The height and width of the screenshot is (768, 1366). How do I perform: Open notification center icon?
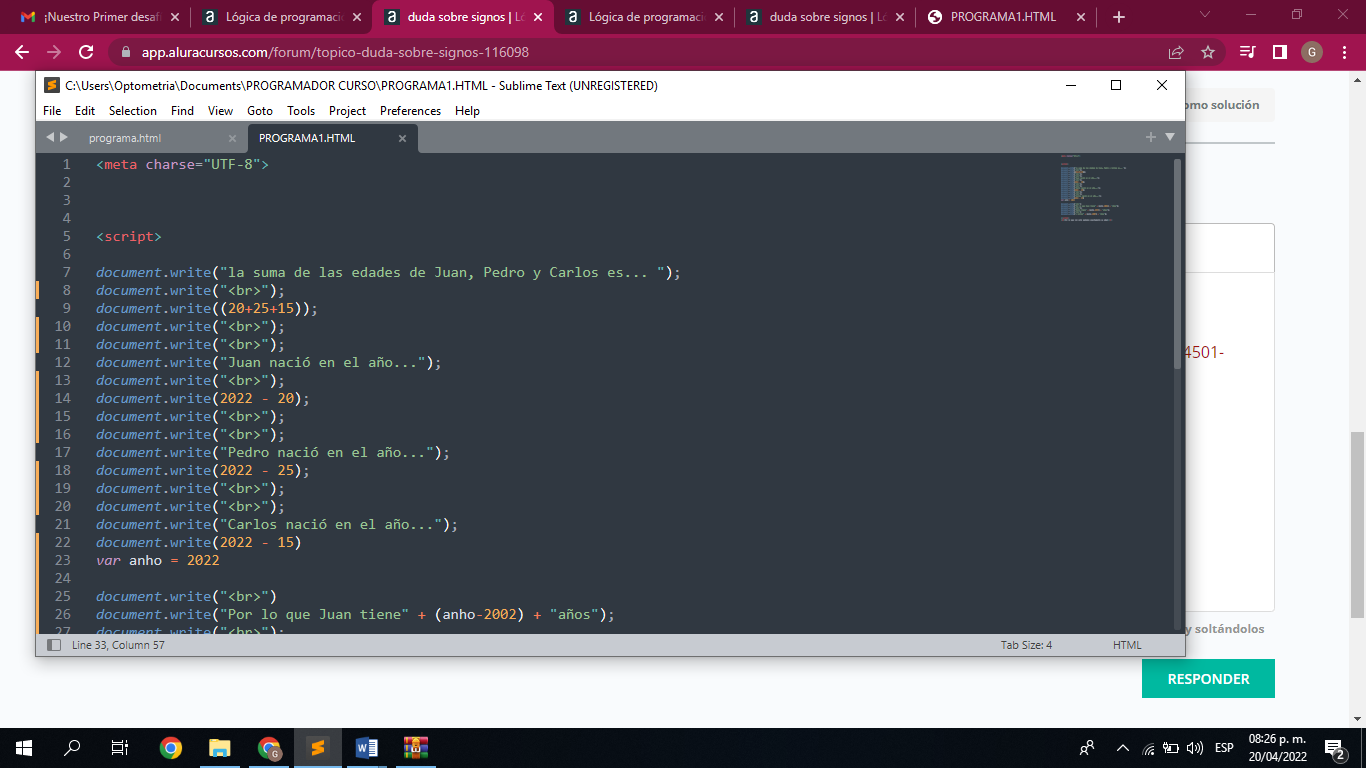click(x=1334, y=748)
